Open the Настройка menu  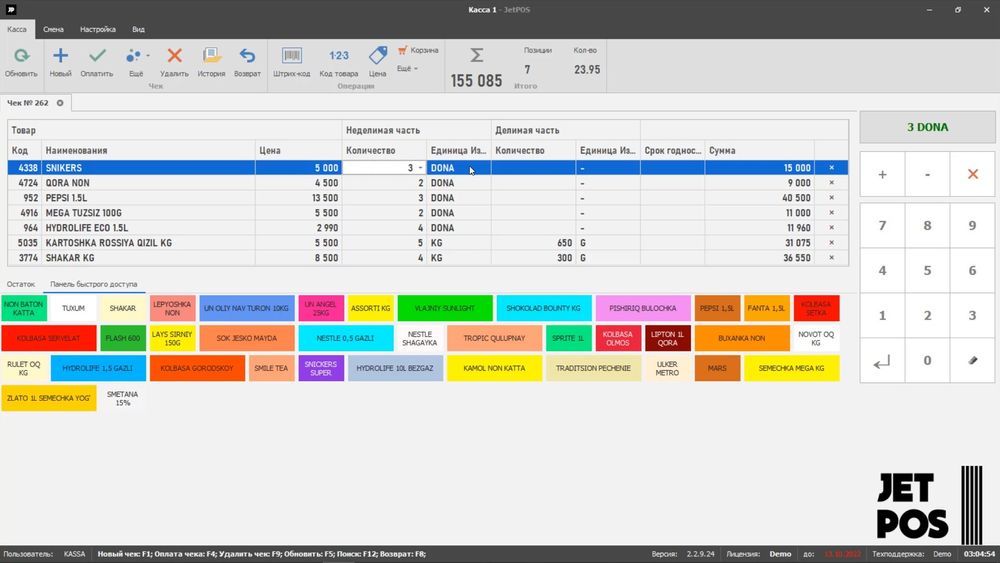98,29
